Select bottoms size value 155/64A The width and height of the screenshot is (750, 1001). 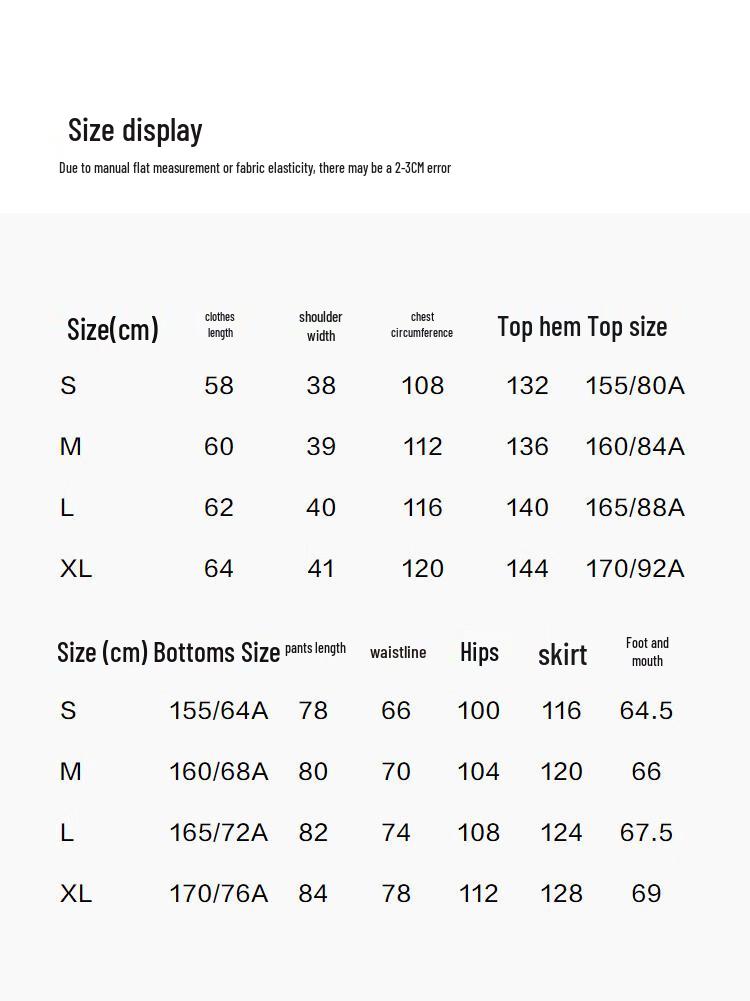218,711
